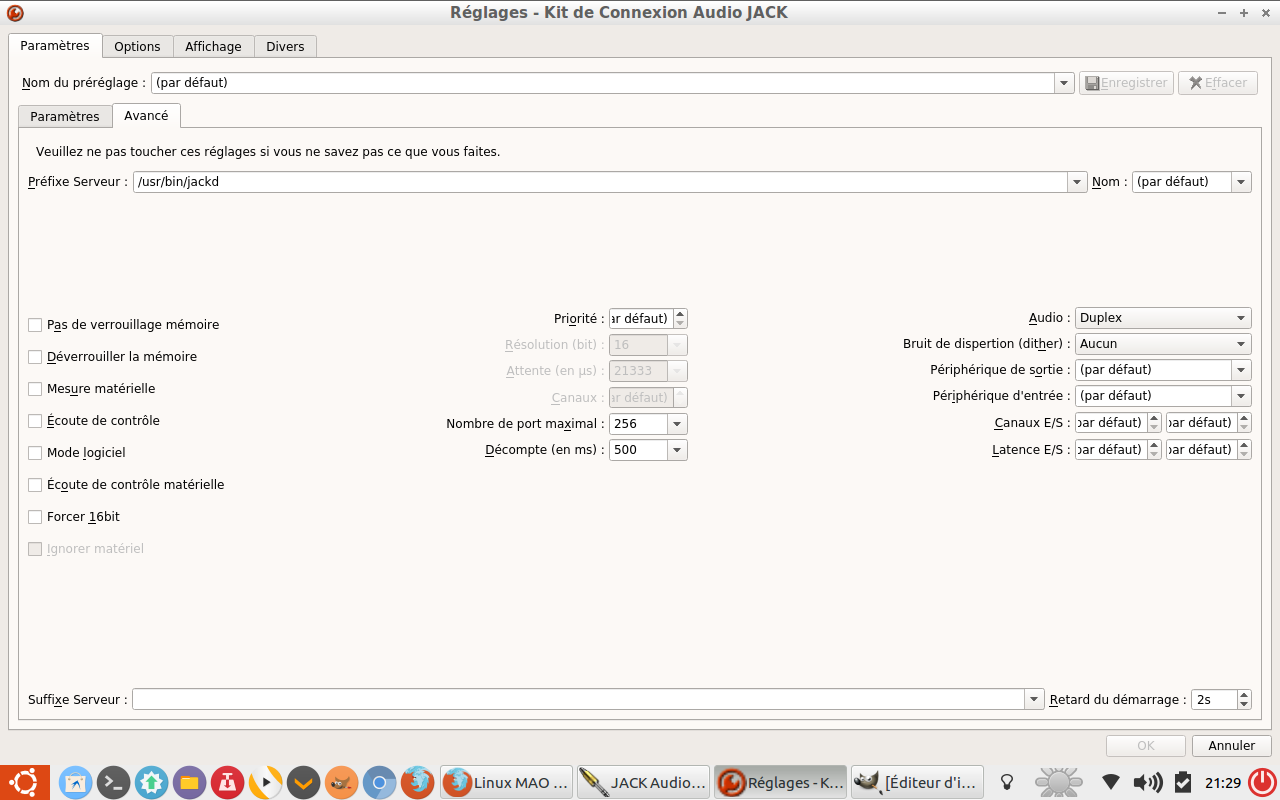The width and height of the screenshot is (1280, 800).
Task: Open the Ubuntu main menu button
Action: [25, 782]
